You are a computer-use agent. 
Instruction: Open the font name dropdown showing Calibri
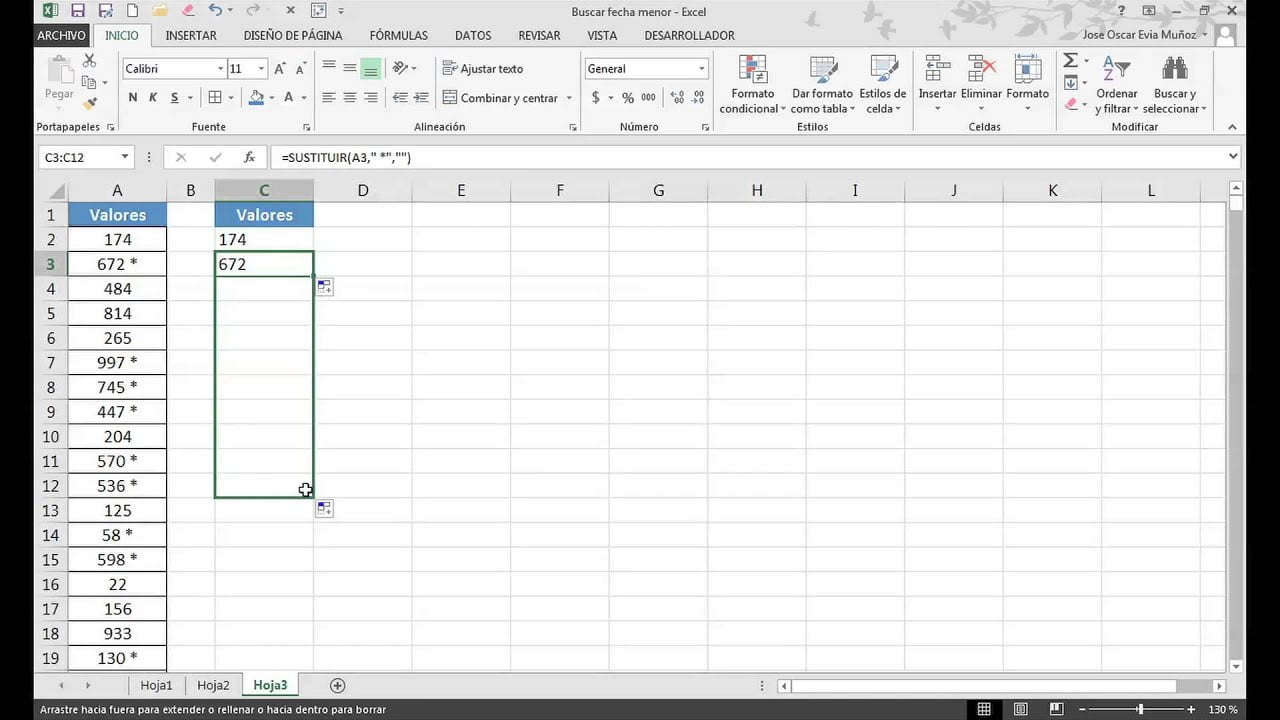coord(220,69)
